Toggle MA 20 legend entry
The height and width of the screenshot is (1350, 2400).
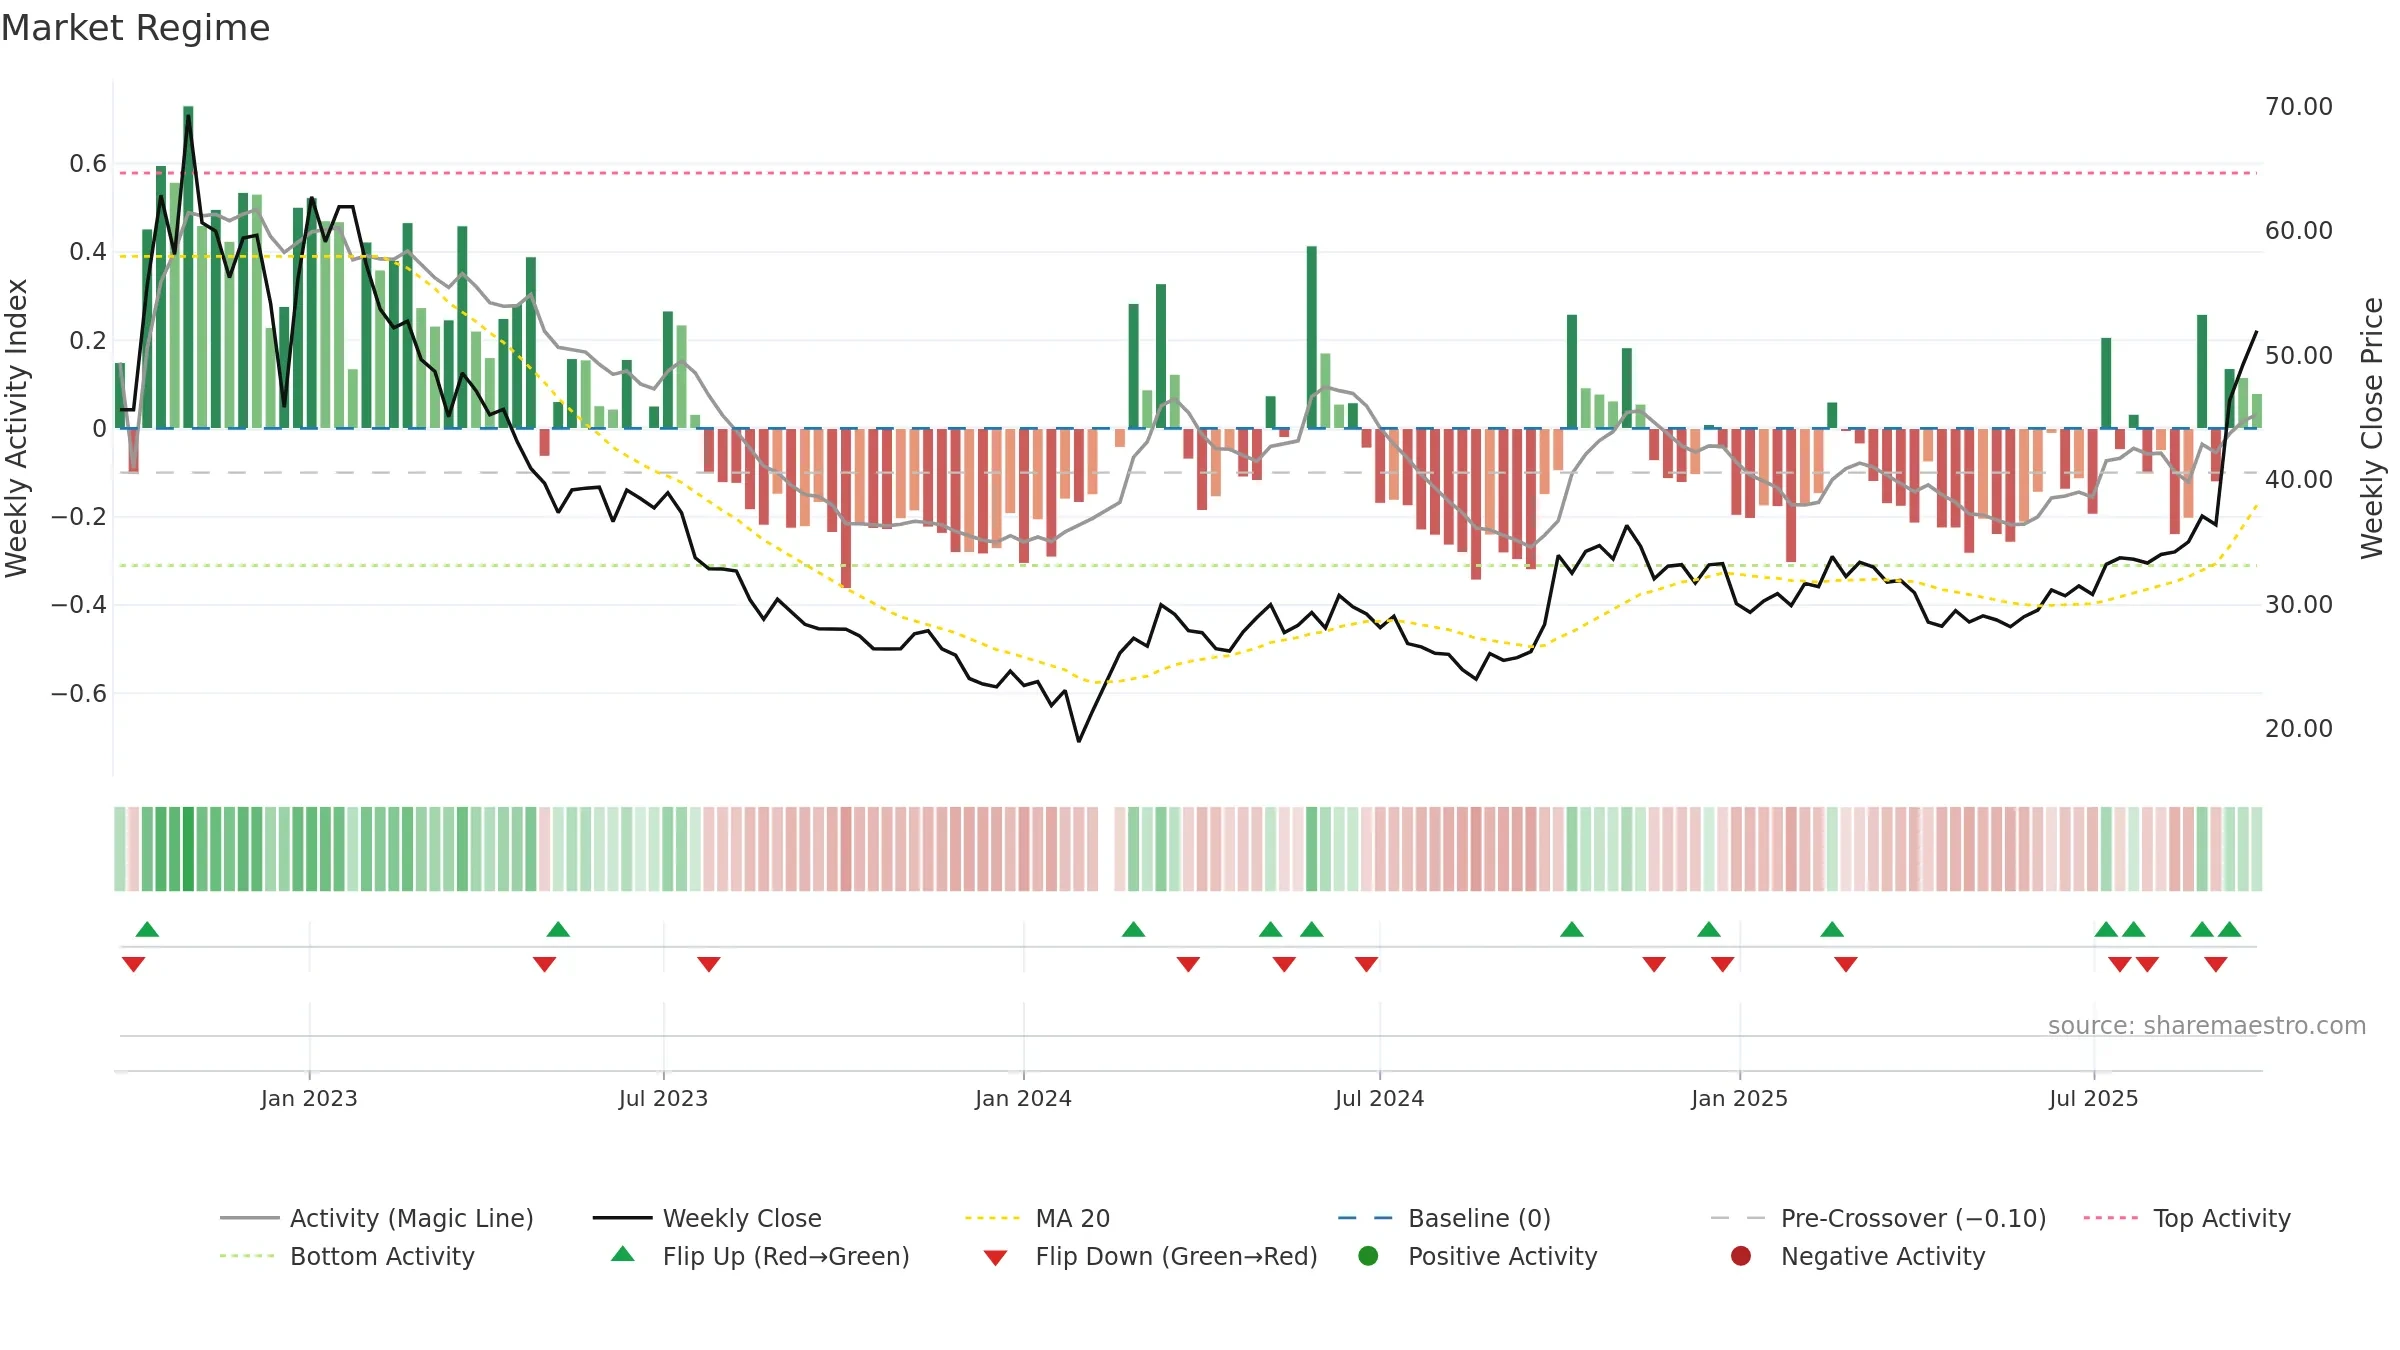(x=1037, y=1218)
